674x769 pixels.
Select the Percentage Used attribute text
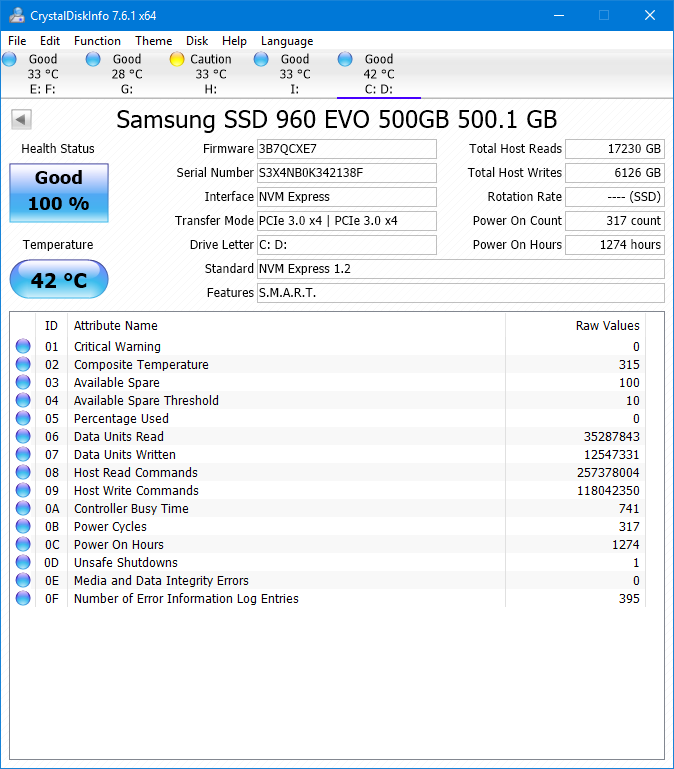(x=121, y=419)
